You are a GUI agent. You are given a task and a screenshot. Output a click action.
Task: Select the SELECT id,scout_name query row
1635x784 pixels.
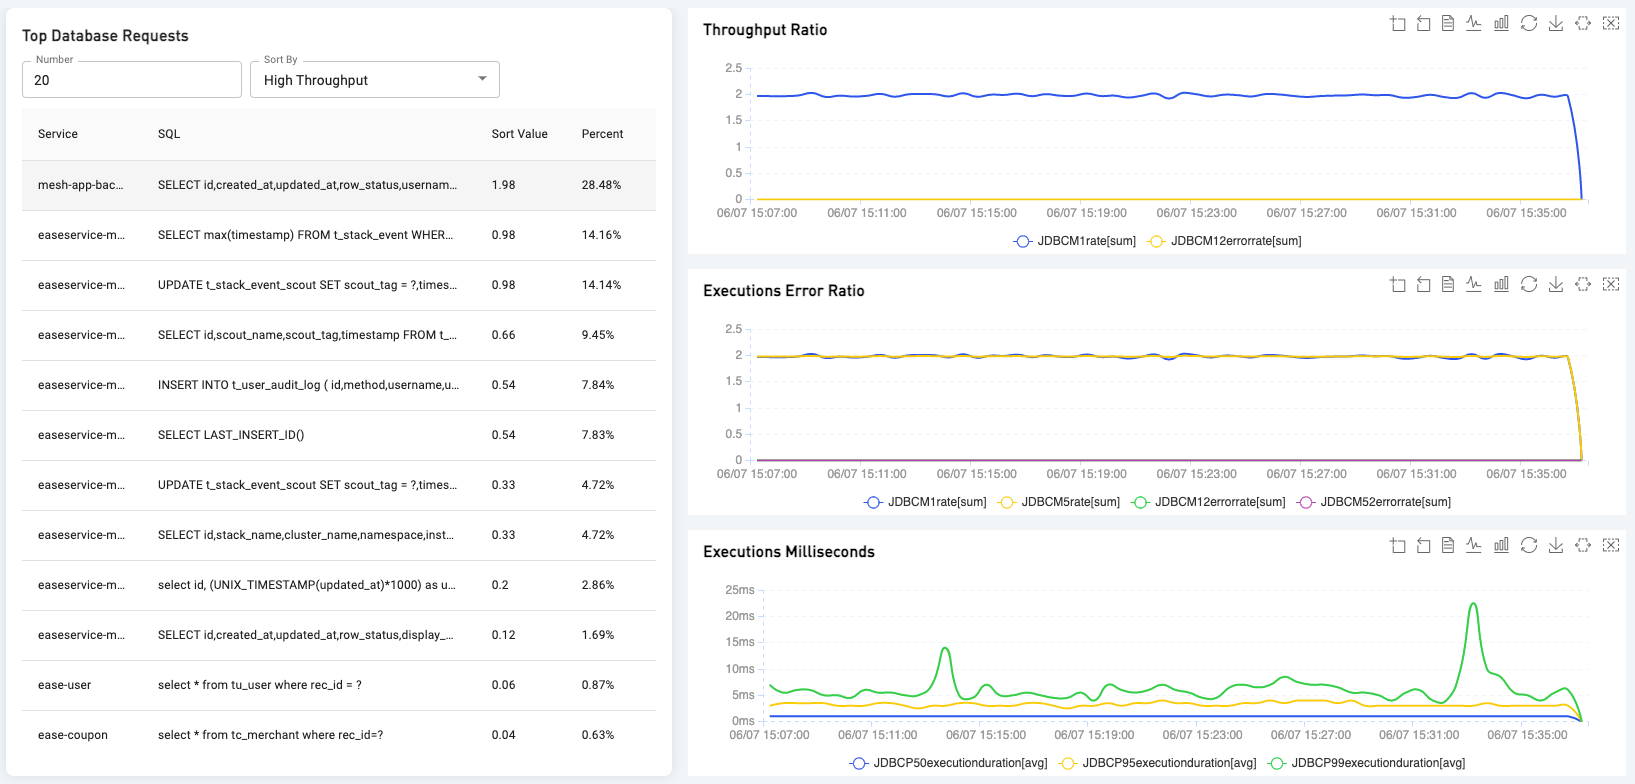[339, 335]
